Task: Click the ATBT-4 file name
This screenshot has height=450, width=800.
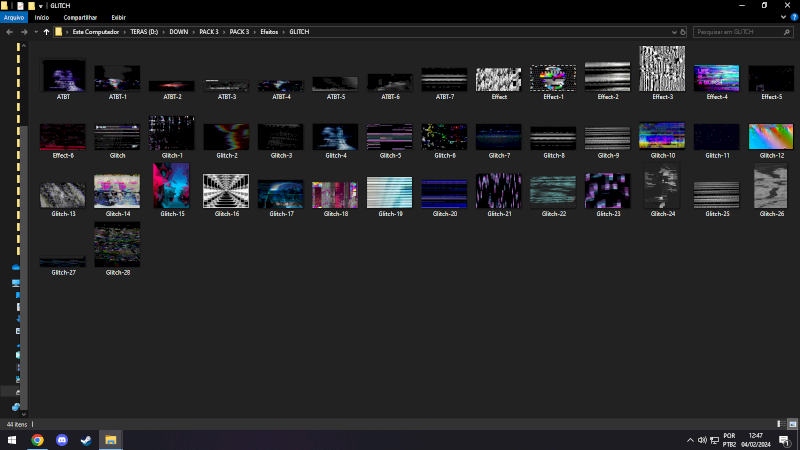Action: click(x=281, y=96)
